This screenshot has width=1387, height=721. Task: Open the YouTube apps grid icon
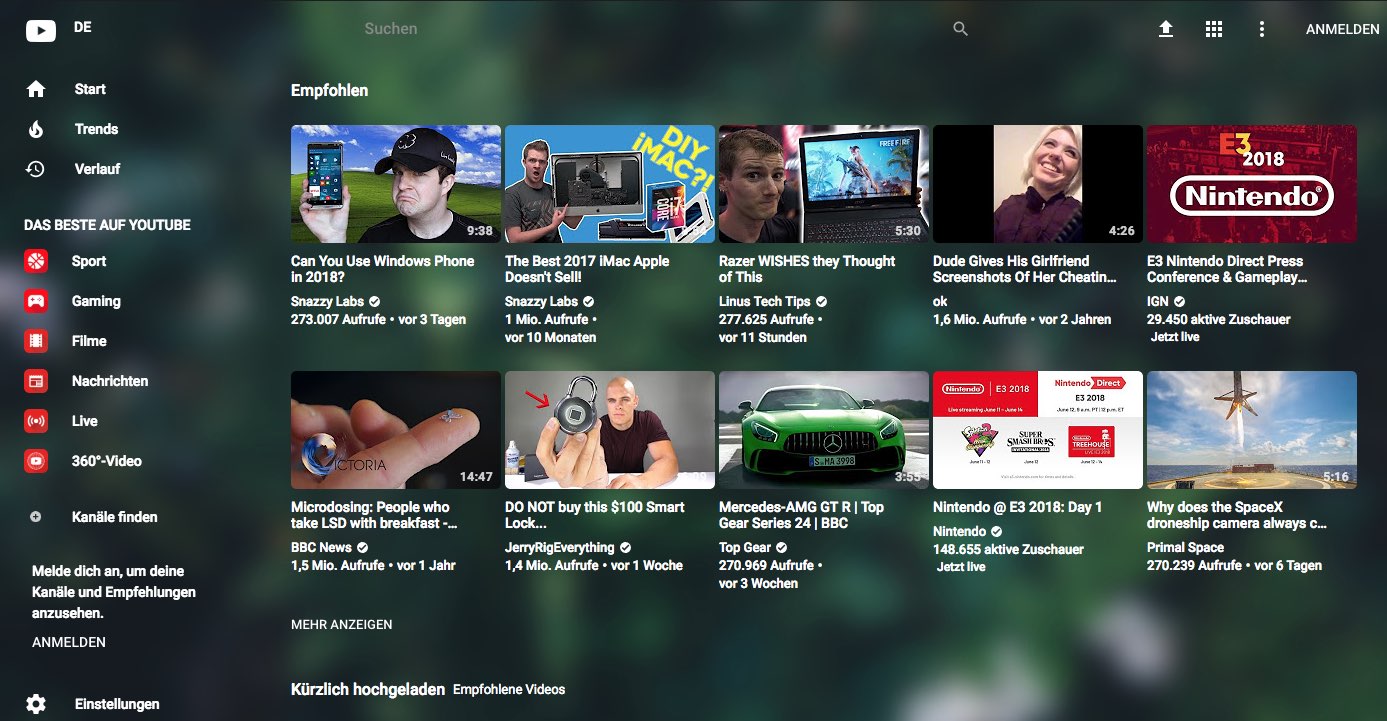coord(1214,30)
